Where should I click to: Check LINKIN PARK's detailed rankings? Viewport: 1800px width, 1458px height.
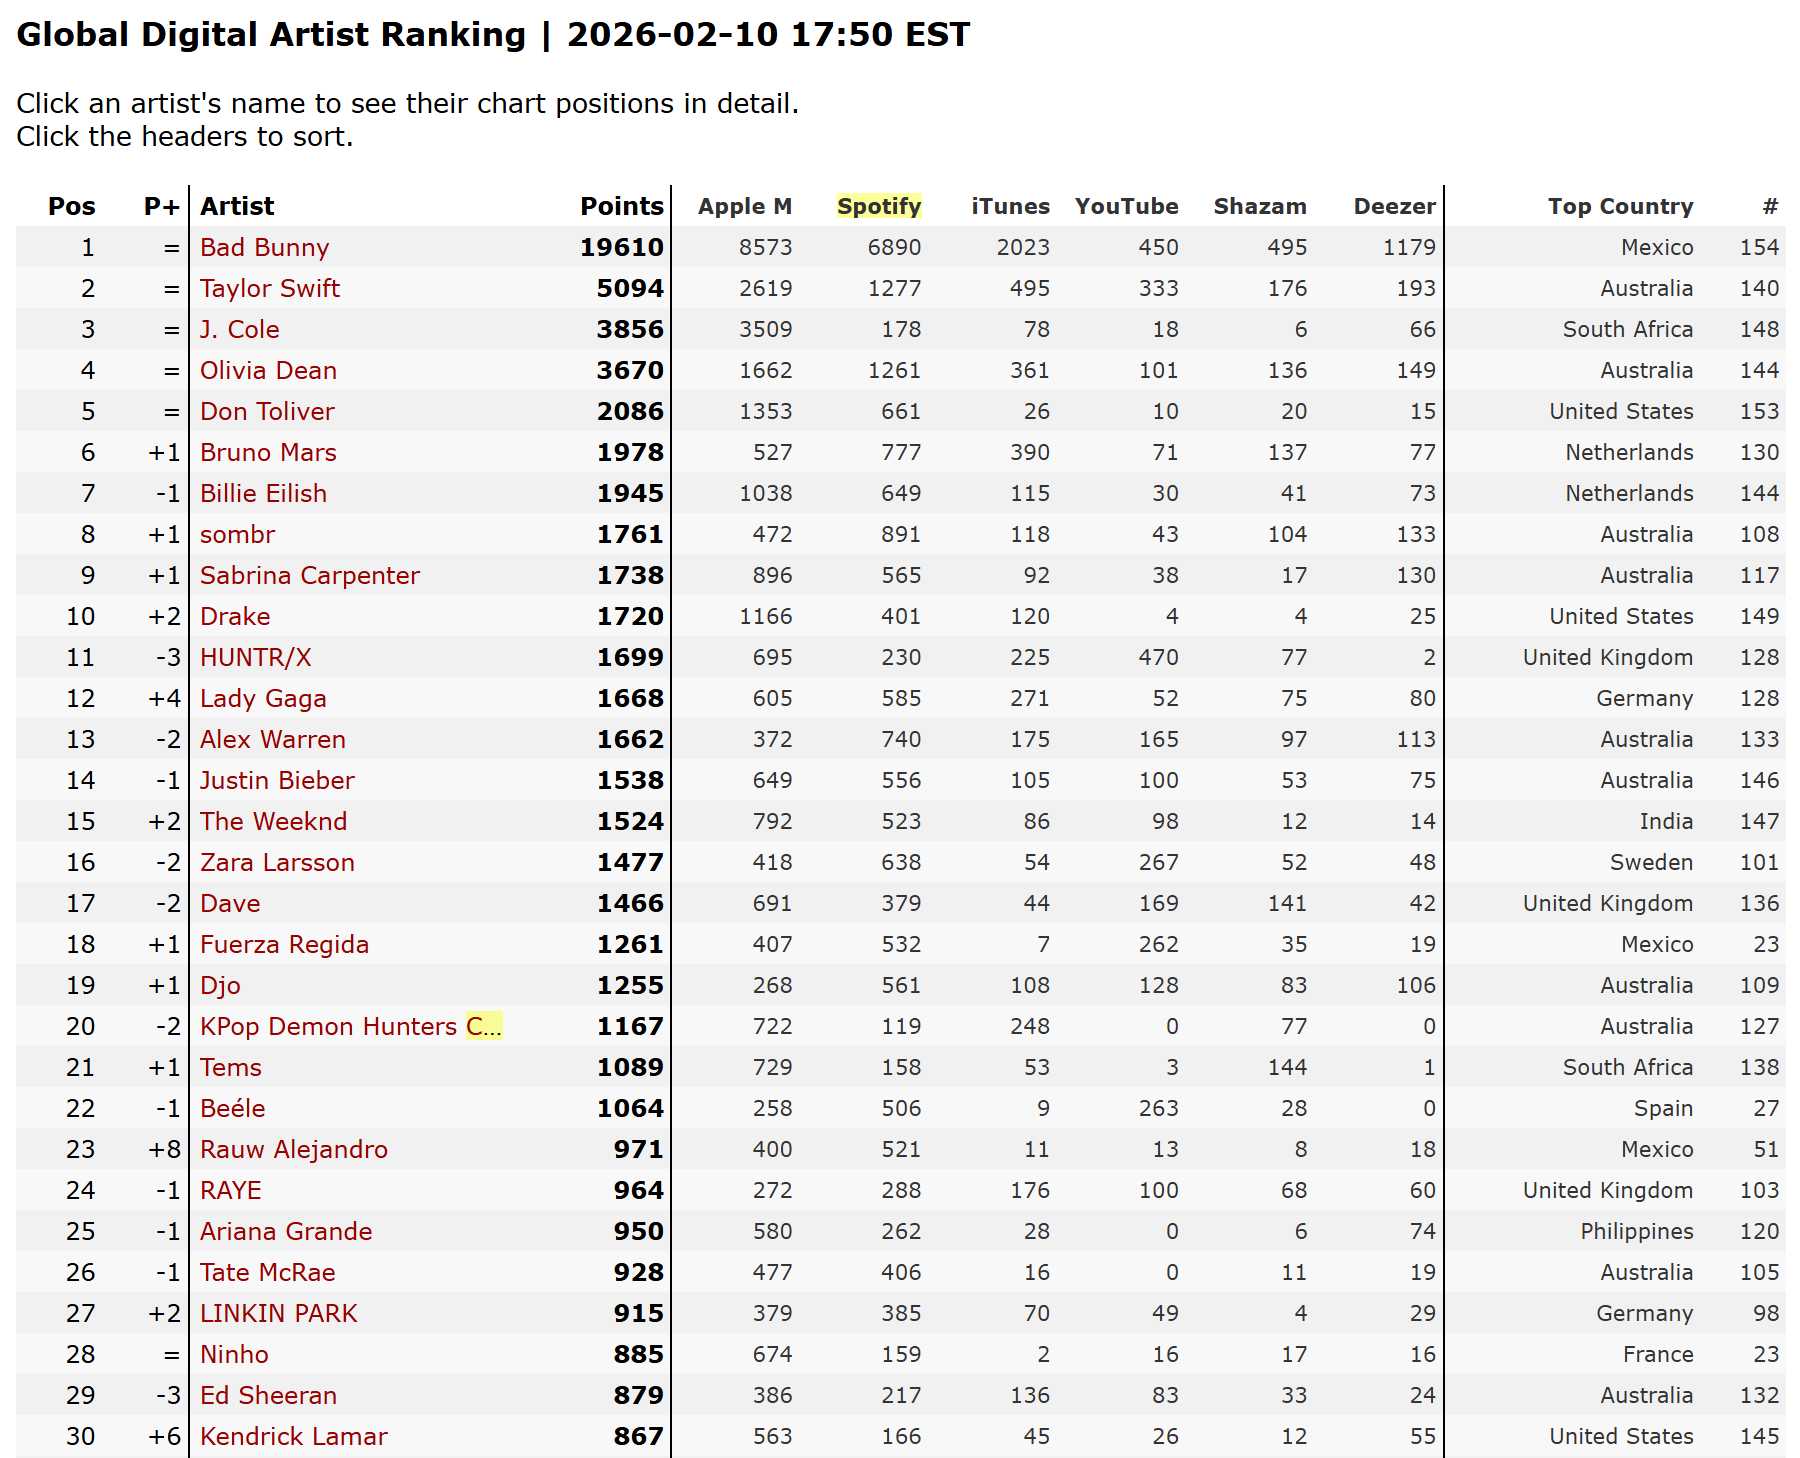click(x=278, y=1313)
